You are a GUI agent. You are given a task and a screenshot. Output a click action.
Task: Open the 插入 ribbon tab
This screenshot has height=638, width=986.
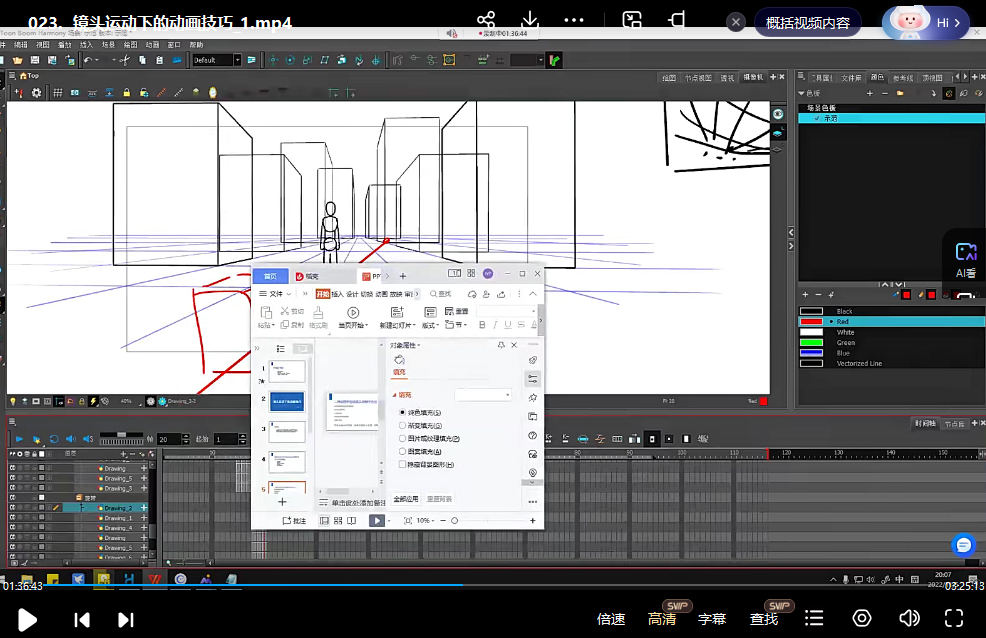[337, 294]
